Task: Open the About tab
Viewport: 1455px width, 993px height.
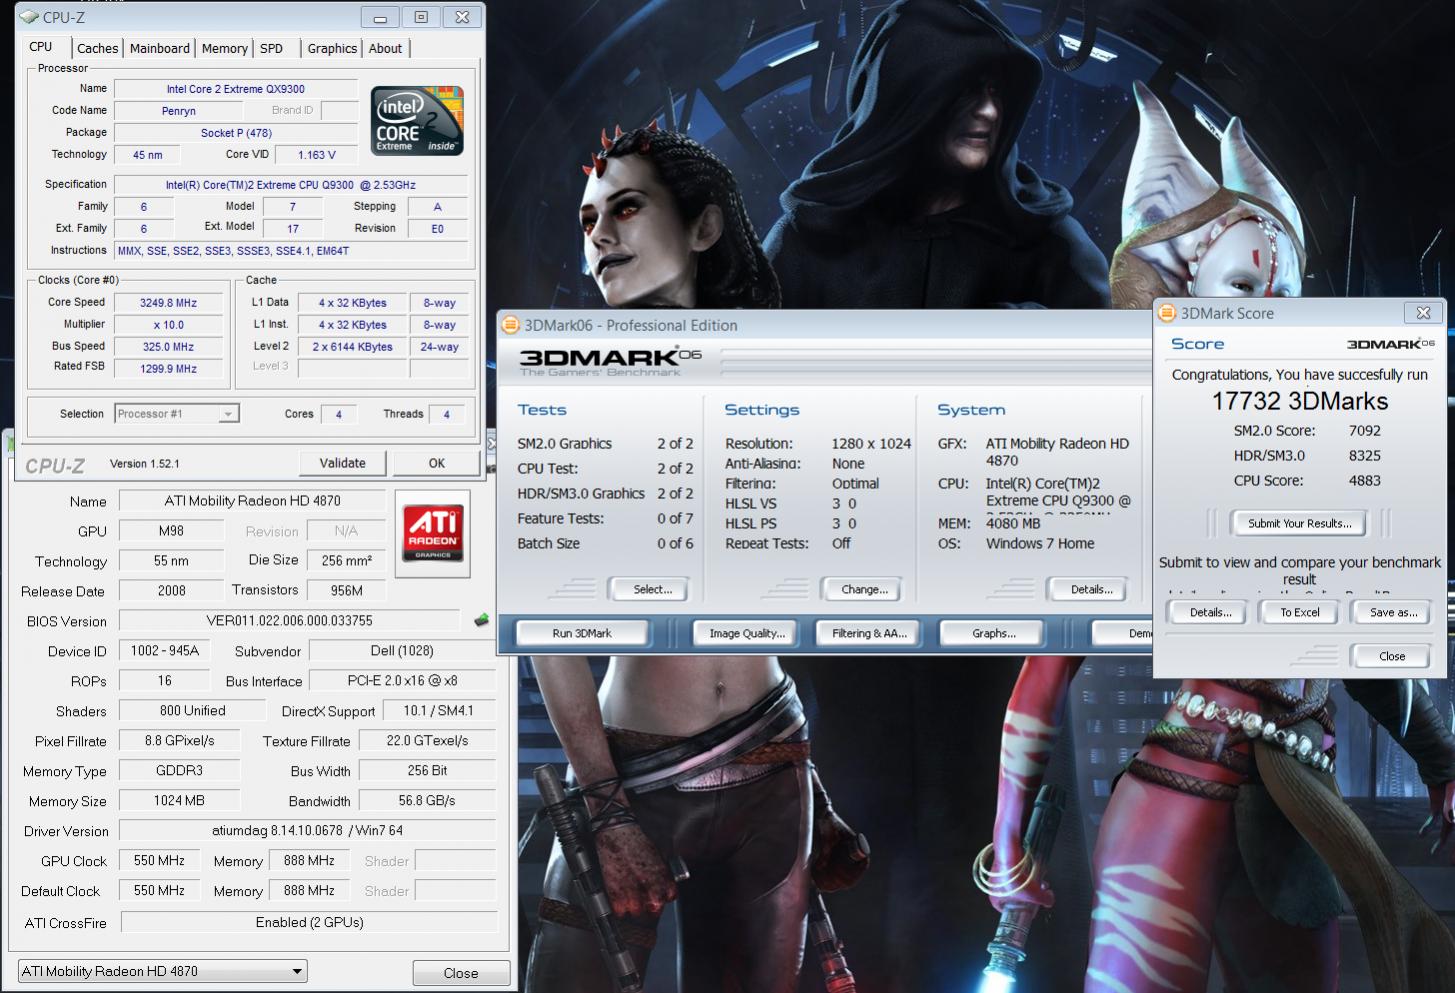Action: pyautogui.click(x=386, y=48)
